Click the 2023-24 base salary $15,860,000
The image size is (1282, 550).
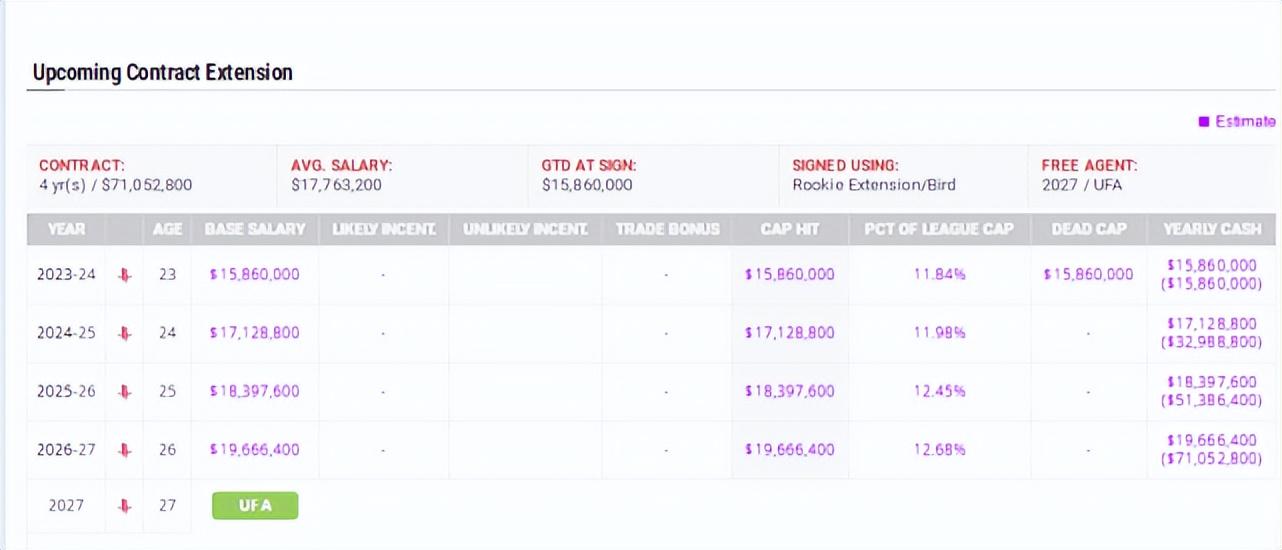254,274
